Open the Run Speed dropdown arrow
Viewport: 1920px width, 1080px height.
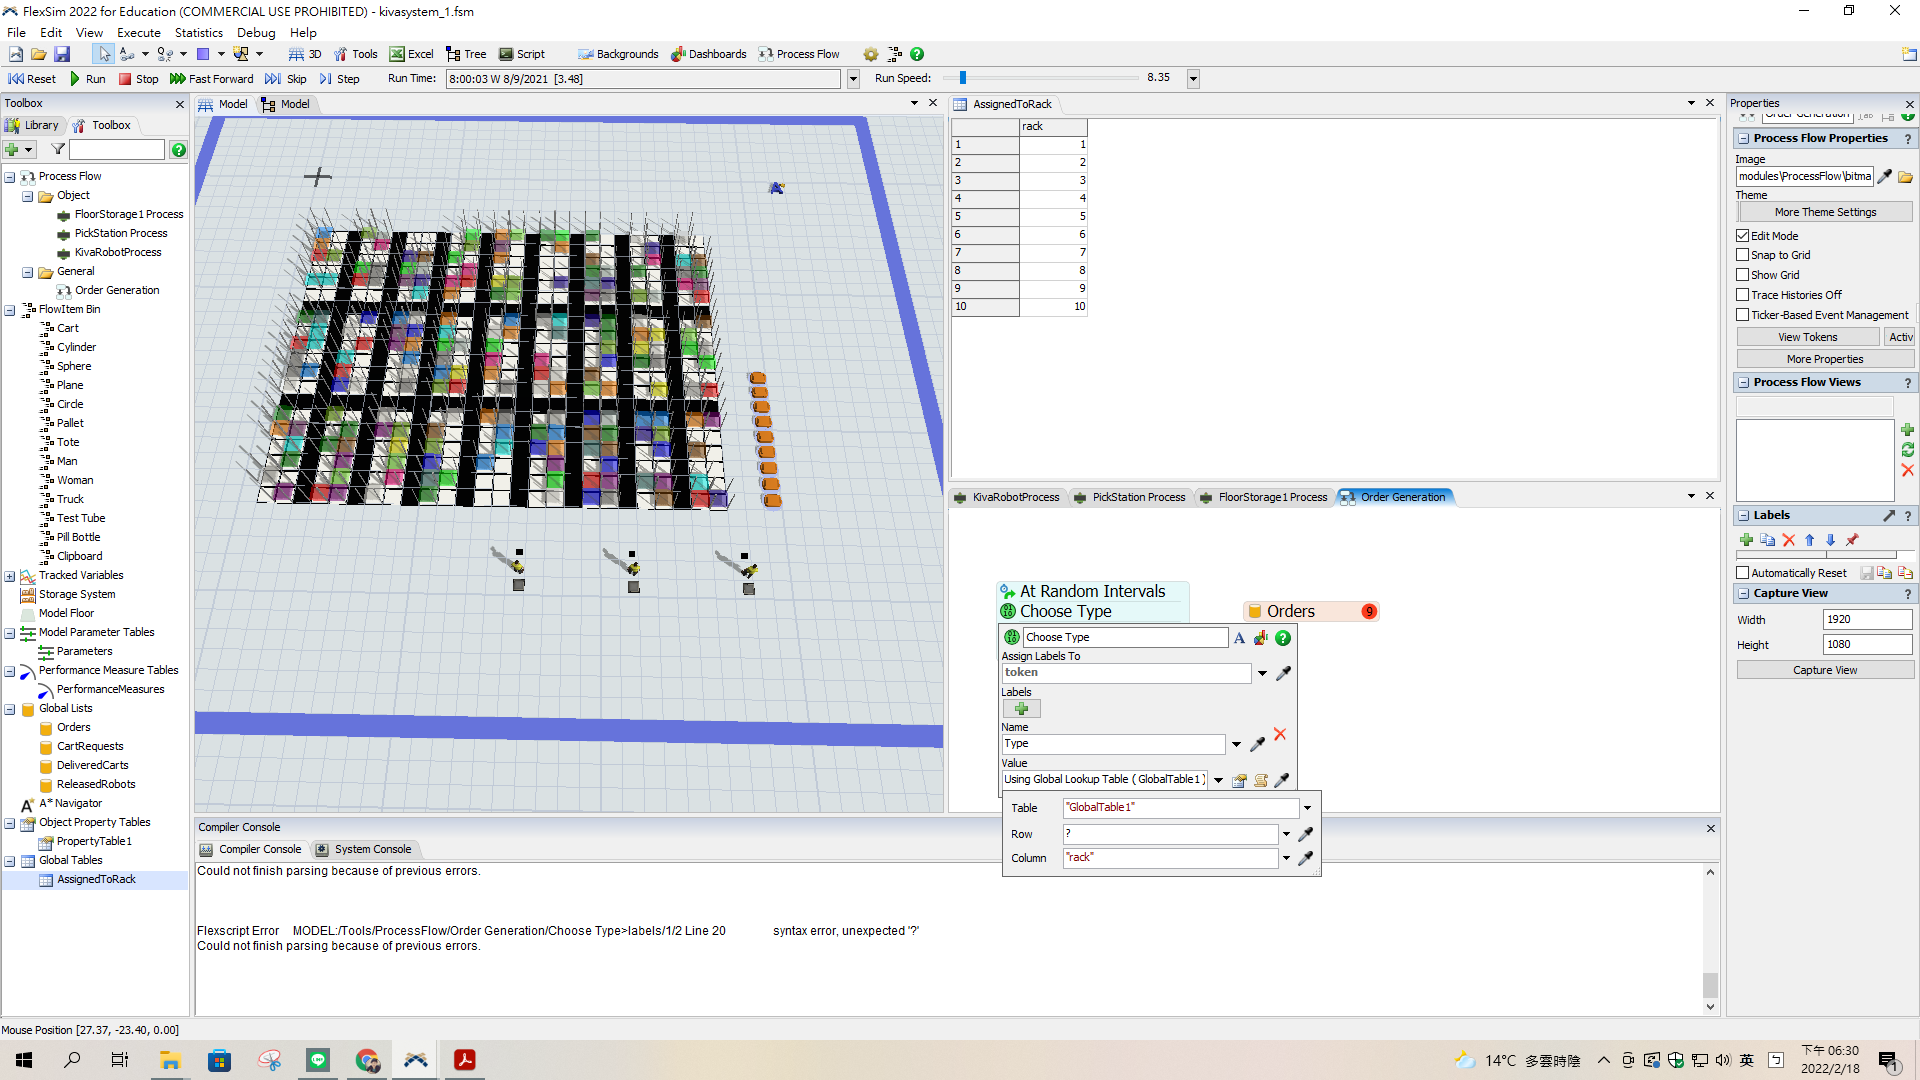[1193, 79]
